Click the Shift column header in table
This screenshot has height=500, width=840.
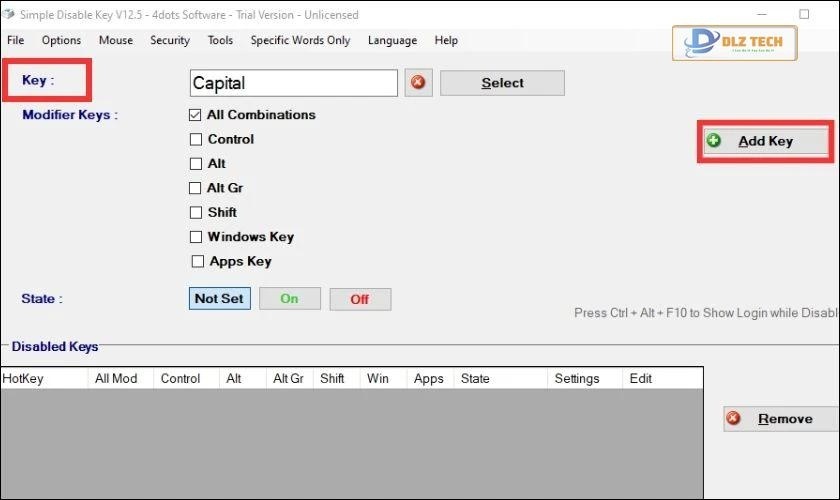click(x=336, y=378)
